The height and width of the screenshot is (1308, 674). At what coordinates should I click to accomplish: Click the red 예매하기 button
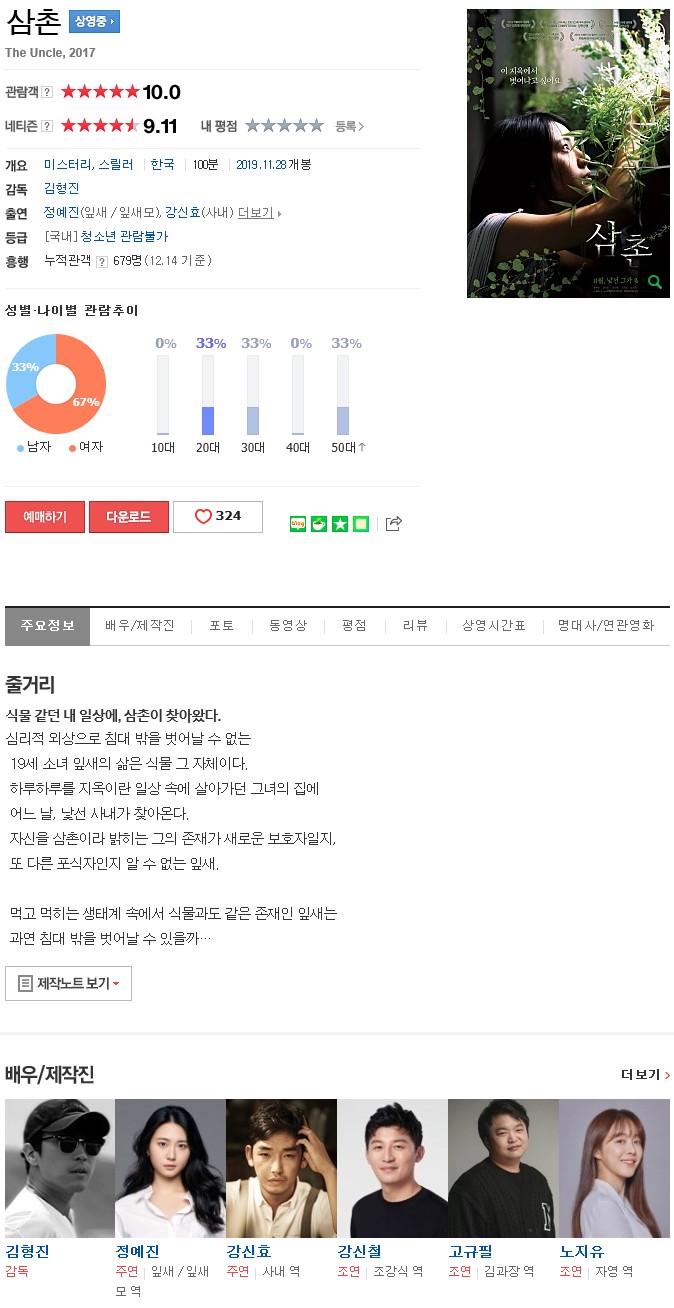[x=44, y=516]
